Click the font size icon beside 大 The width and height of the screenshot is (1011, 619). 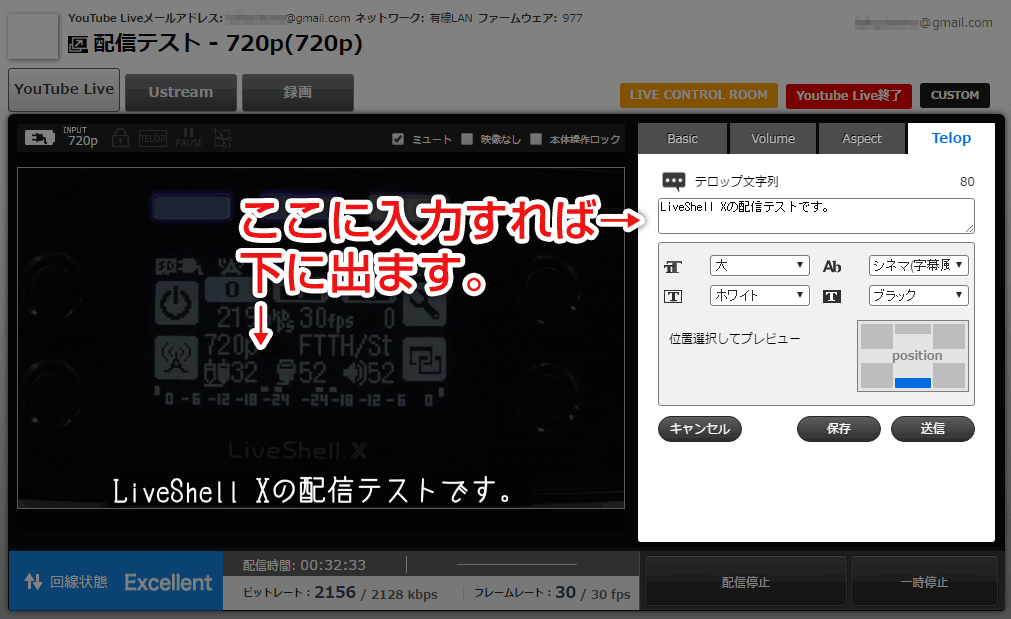(673, 266)
